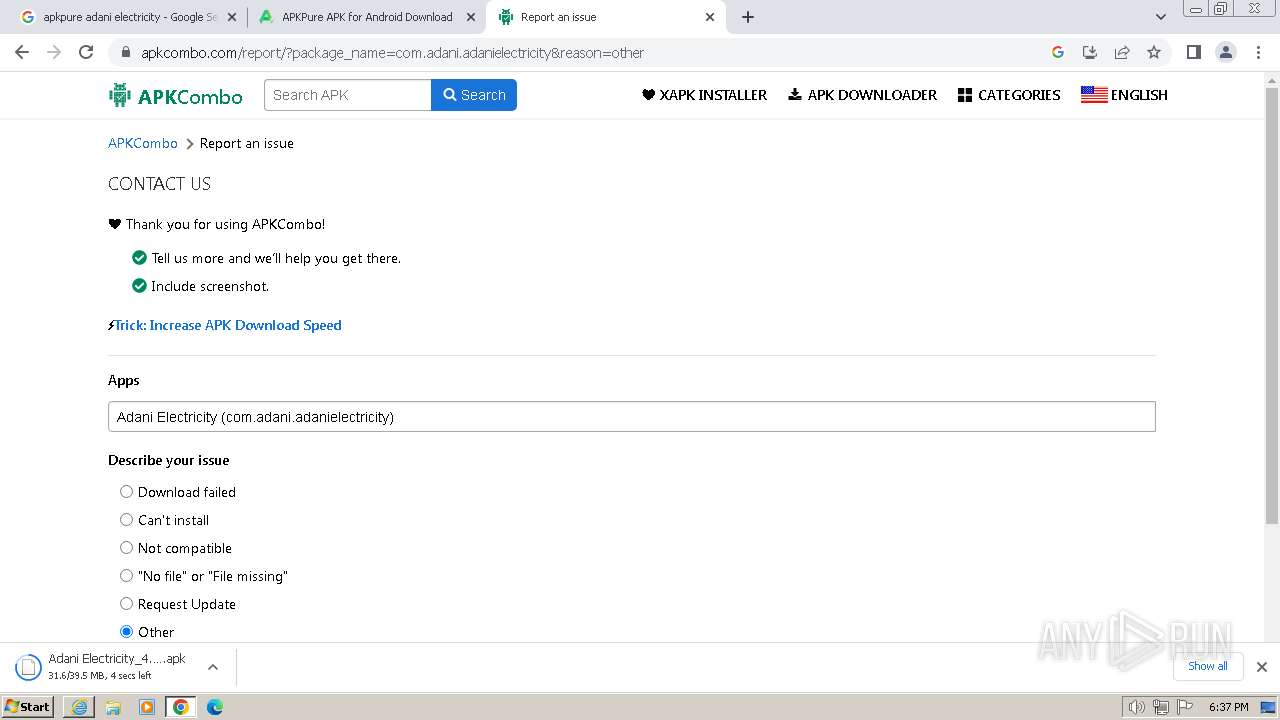Open the Windows Start menu

[x=28, y=707]
